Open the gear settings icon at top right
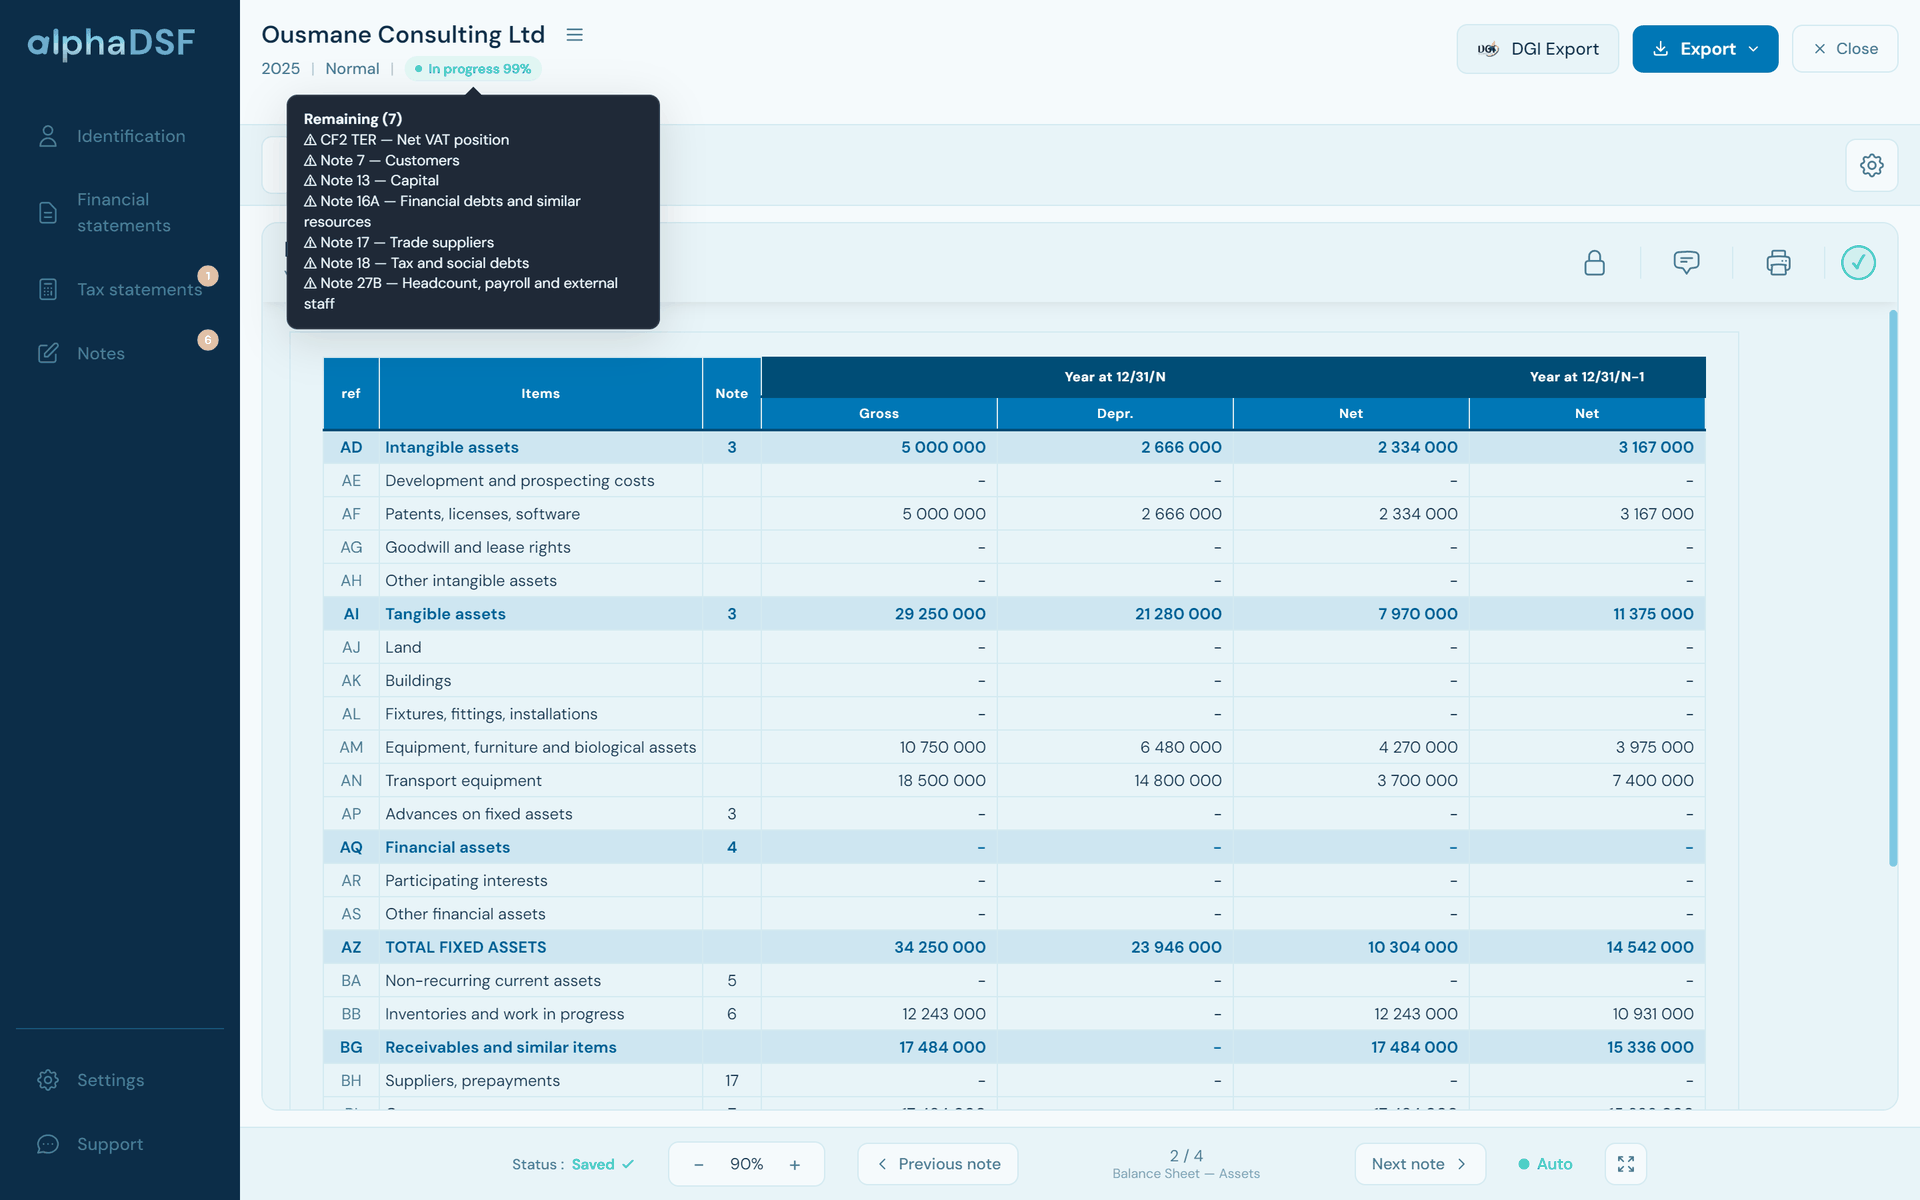The width and height of the screenshot is (1920, 1200). click(x=1871, y=165)
